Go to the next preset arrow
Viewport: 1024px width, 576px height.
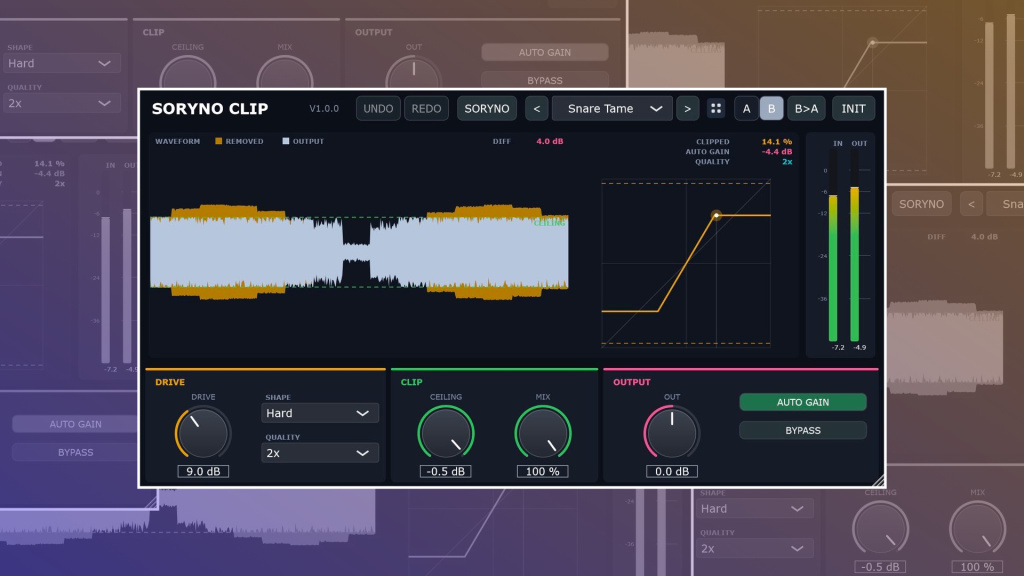[x=687, y=108]
